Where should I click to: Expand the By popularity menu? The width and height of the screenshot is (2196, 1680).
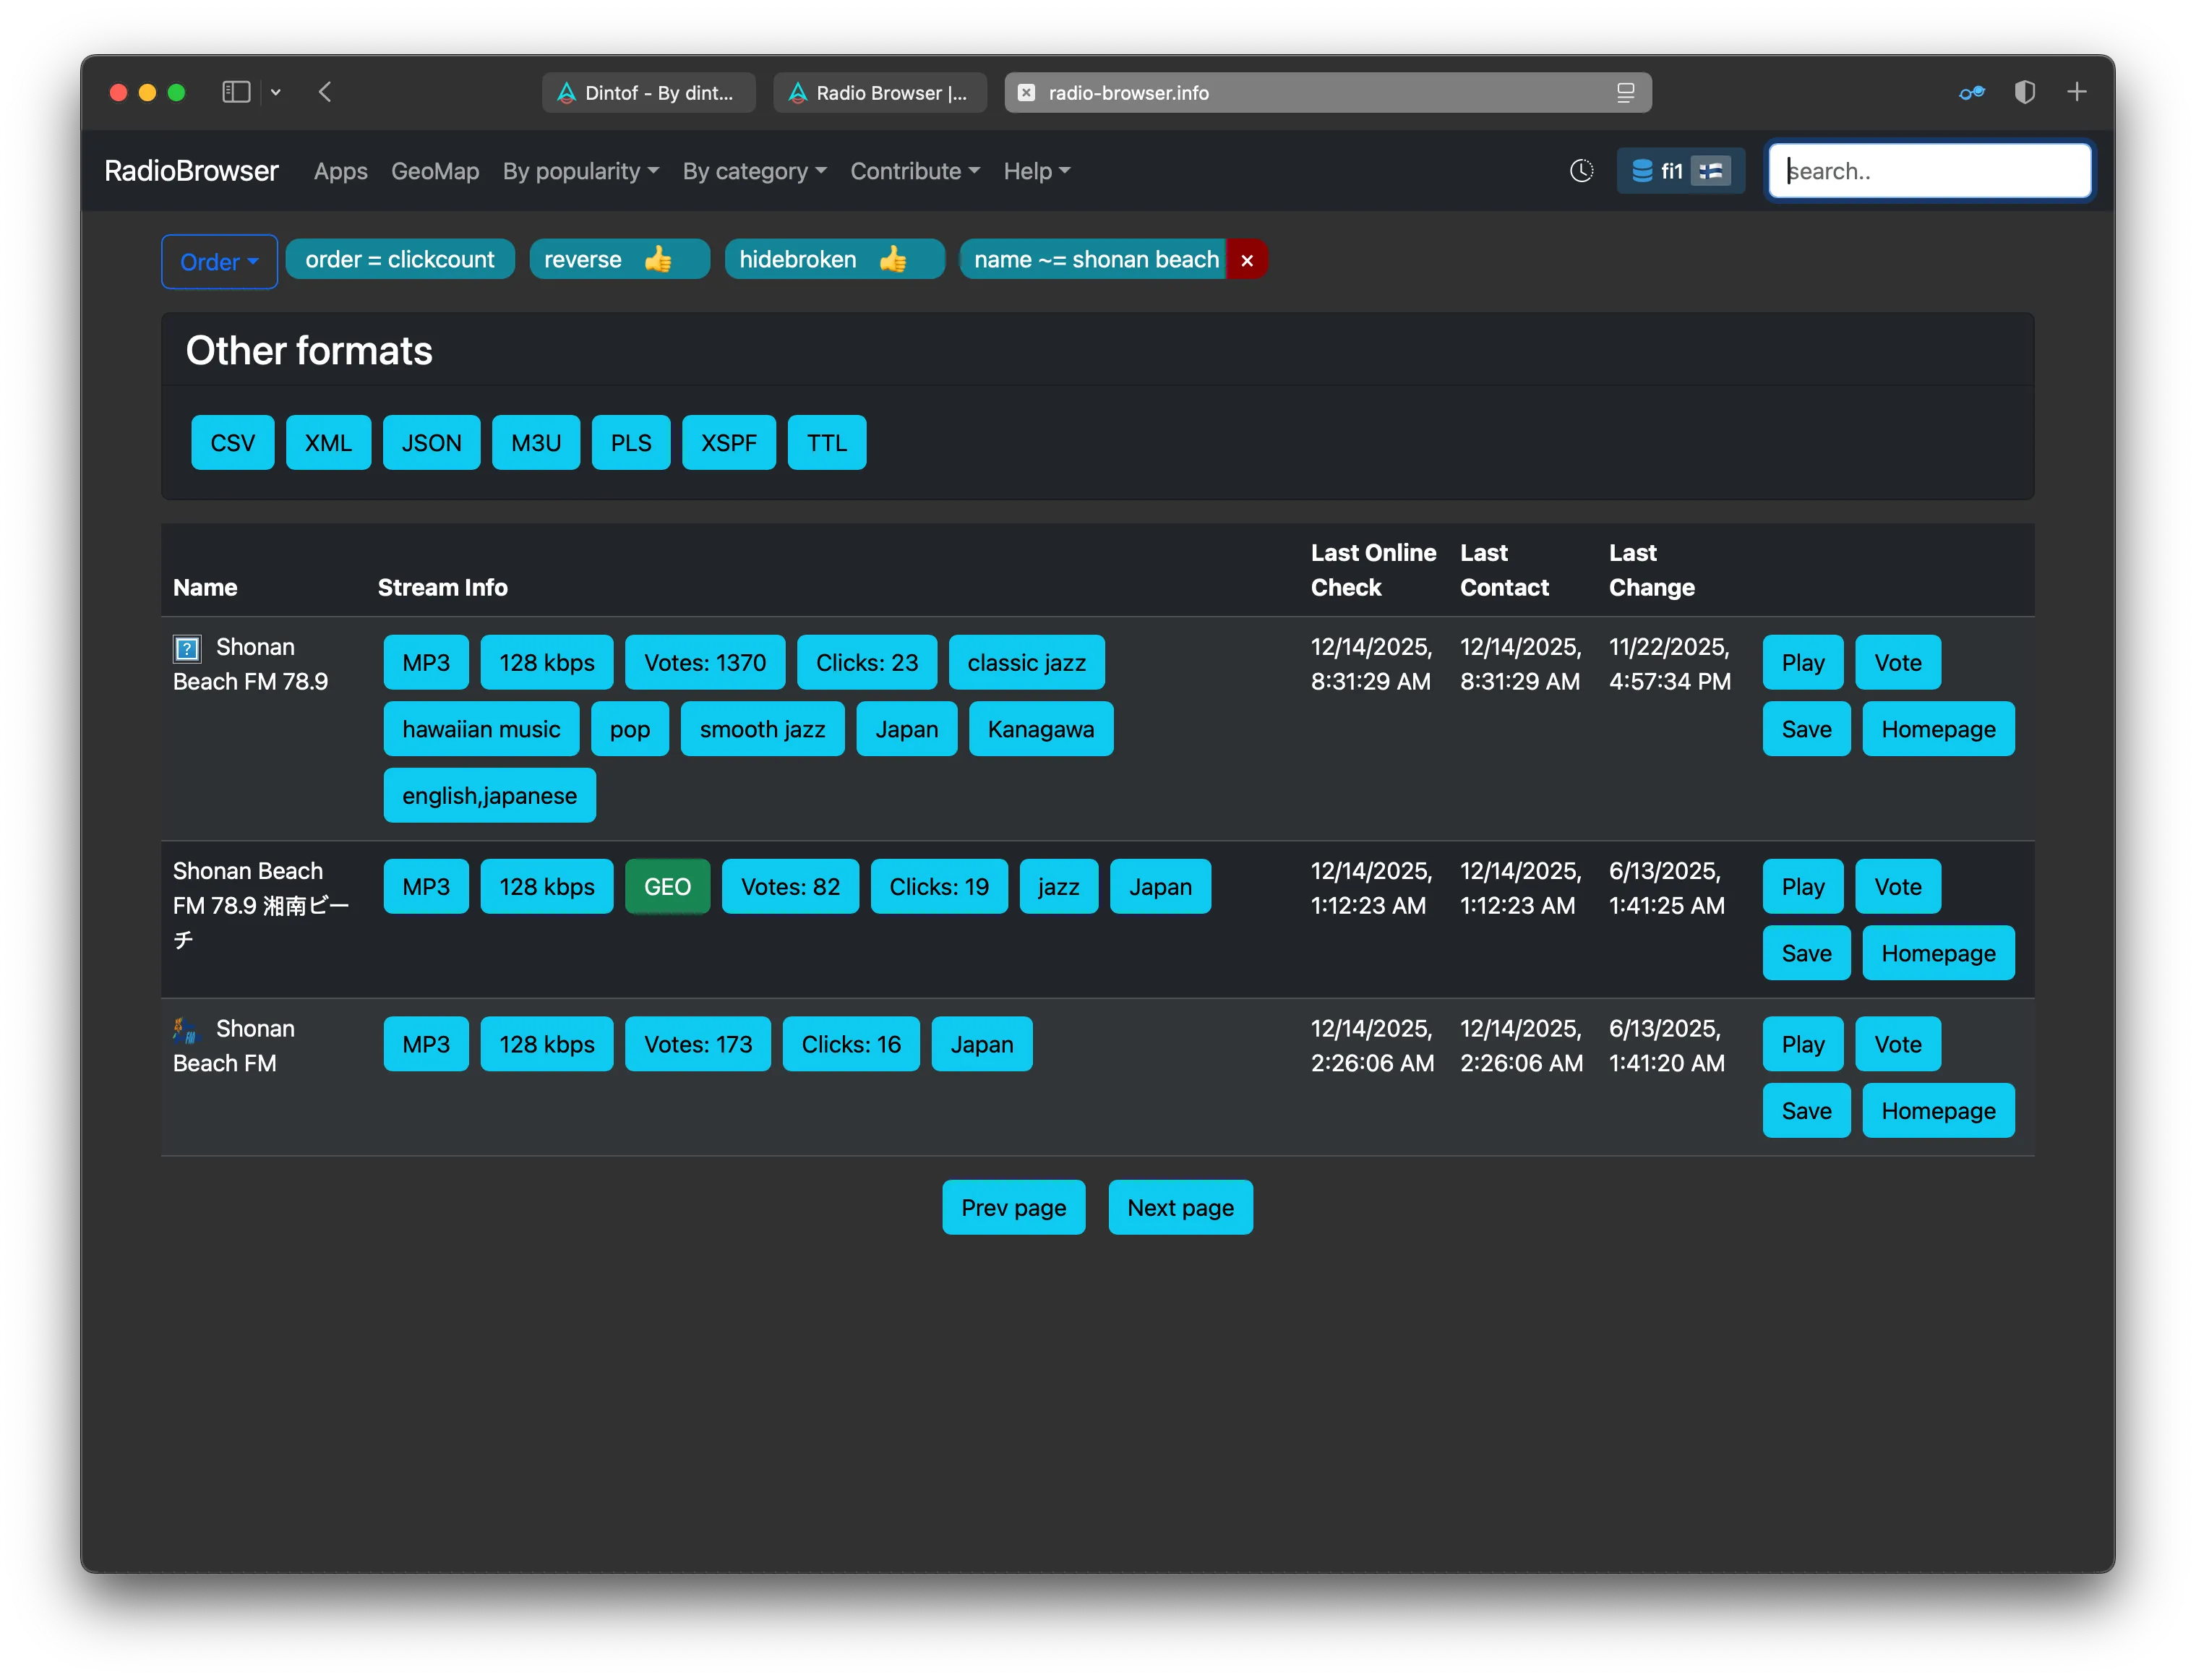coord(580,171)
